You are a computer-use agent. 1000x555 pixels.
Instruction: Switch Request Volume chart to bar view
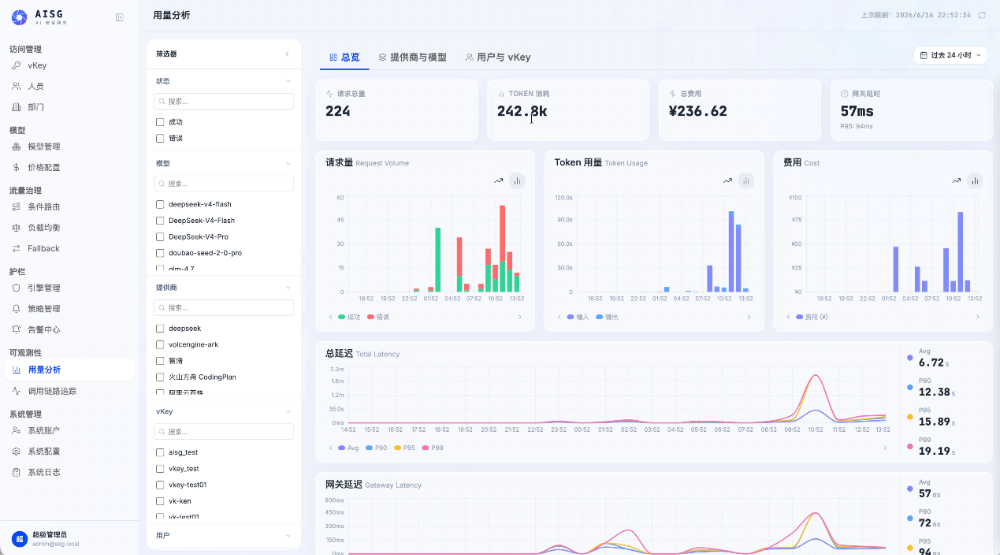pos(517,181)
